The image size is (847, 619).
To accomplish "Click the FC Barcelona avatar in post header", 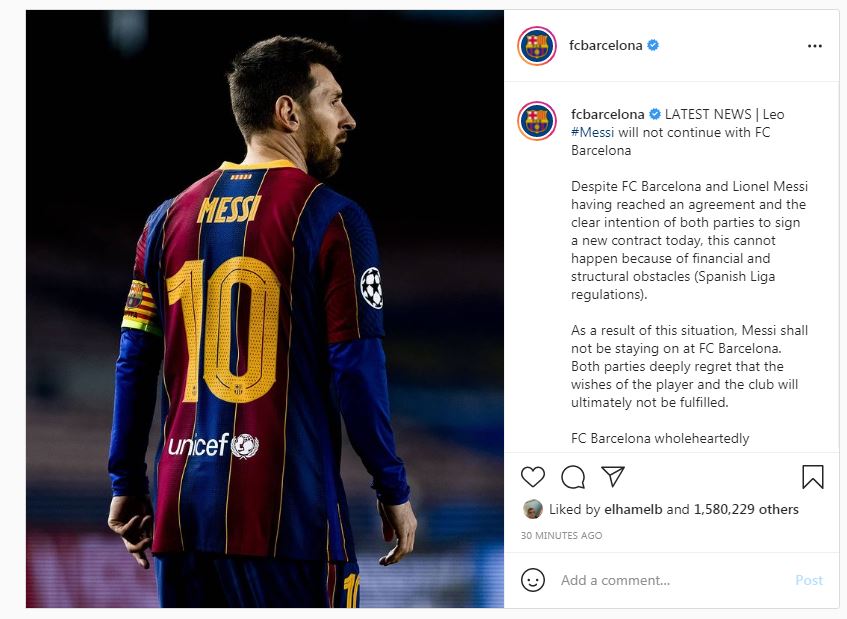I will (537, 46).
